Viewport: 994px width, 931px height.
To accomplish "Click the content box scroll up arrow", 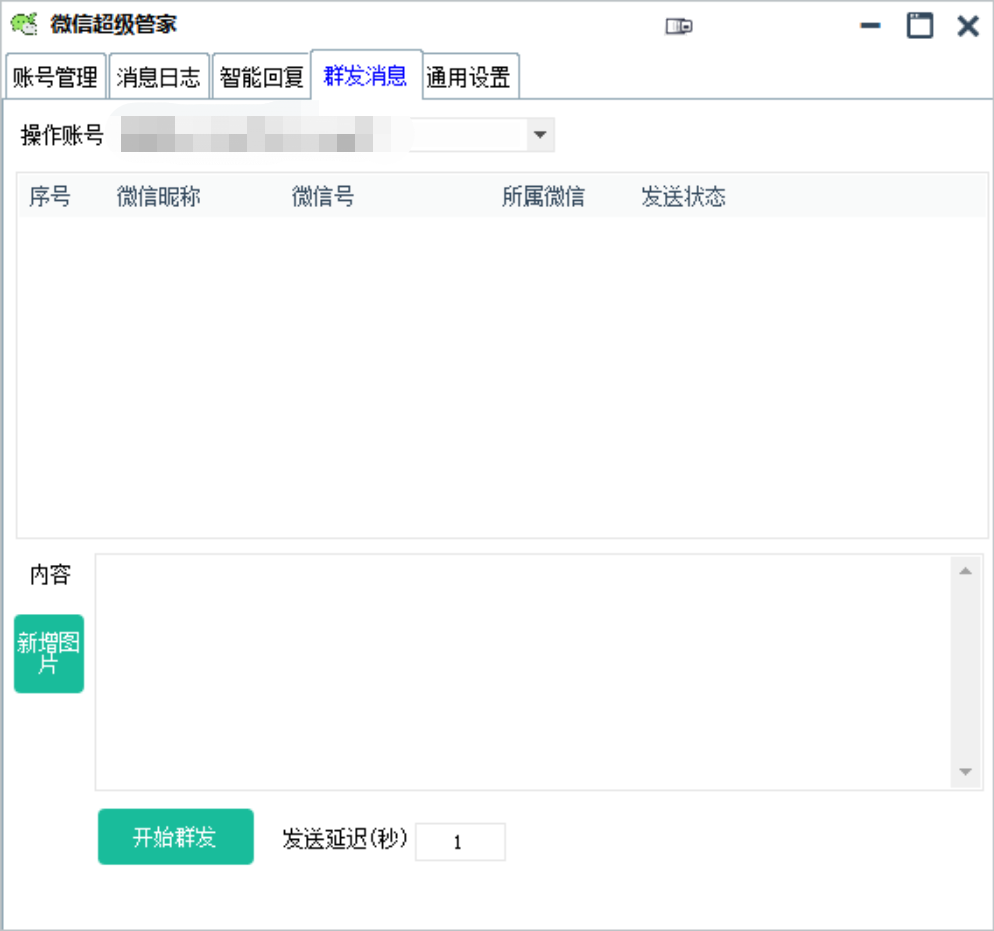I will point(965,571).
